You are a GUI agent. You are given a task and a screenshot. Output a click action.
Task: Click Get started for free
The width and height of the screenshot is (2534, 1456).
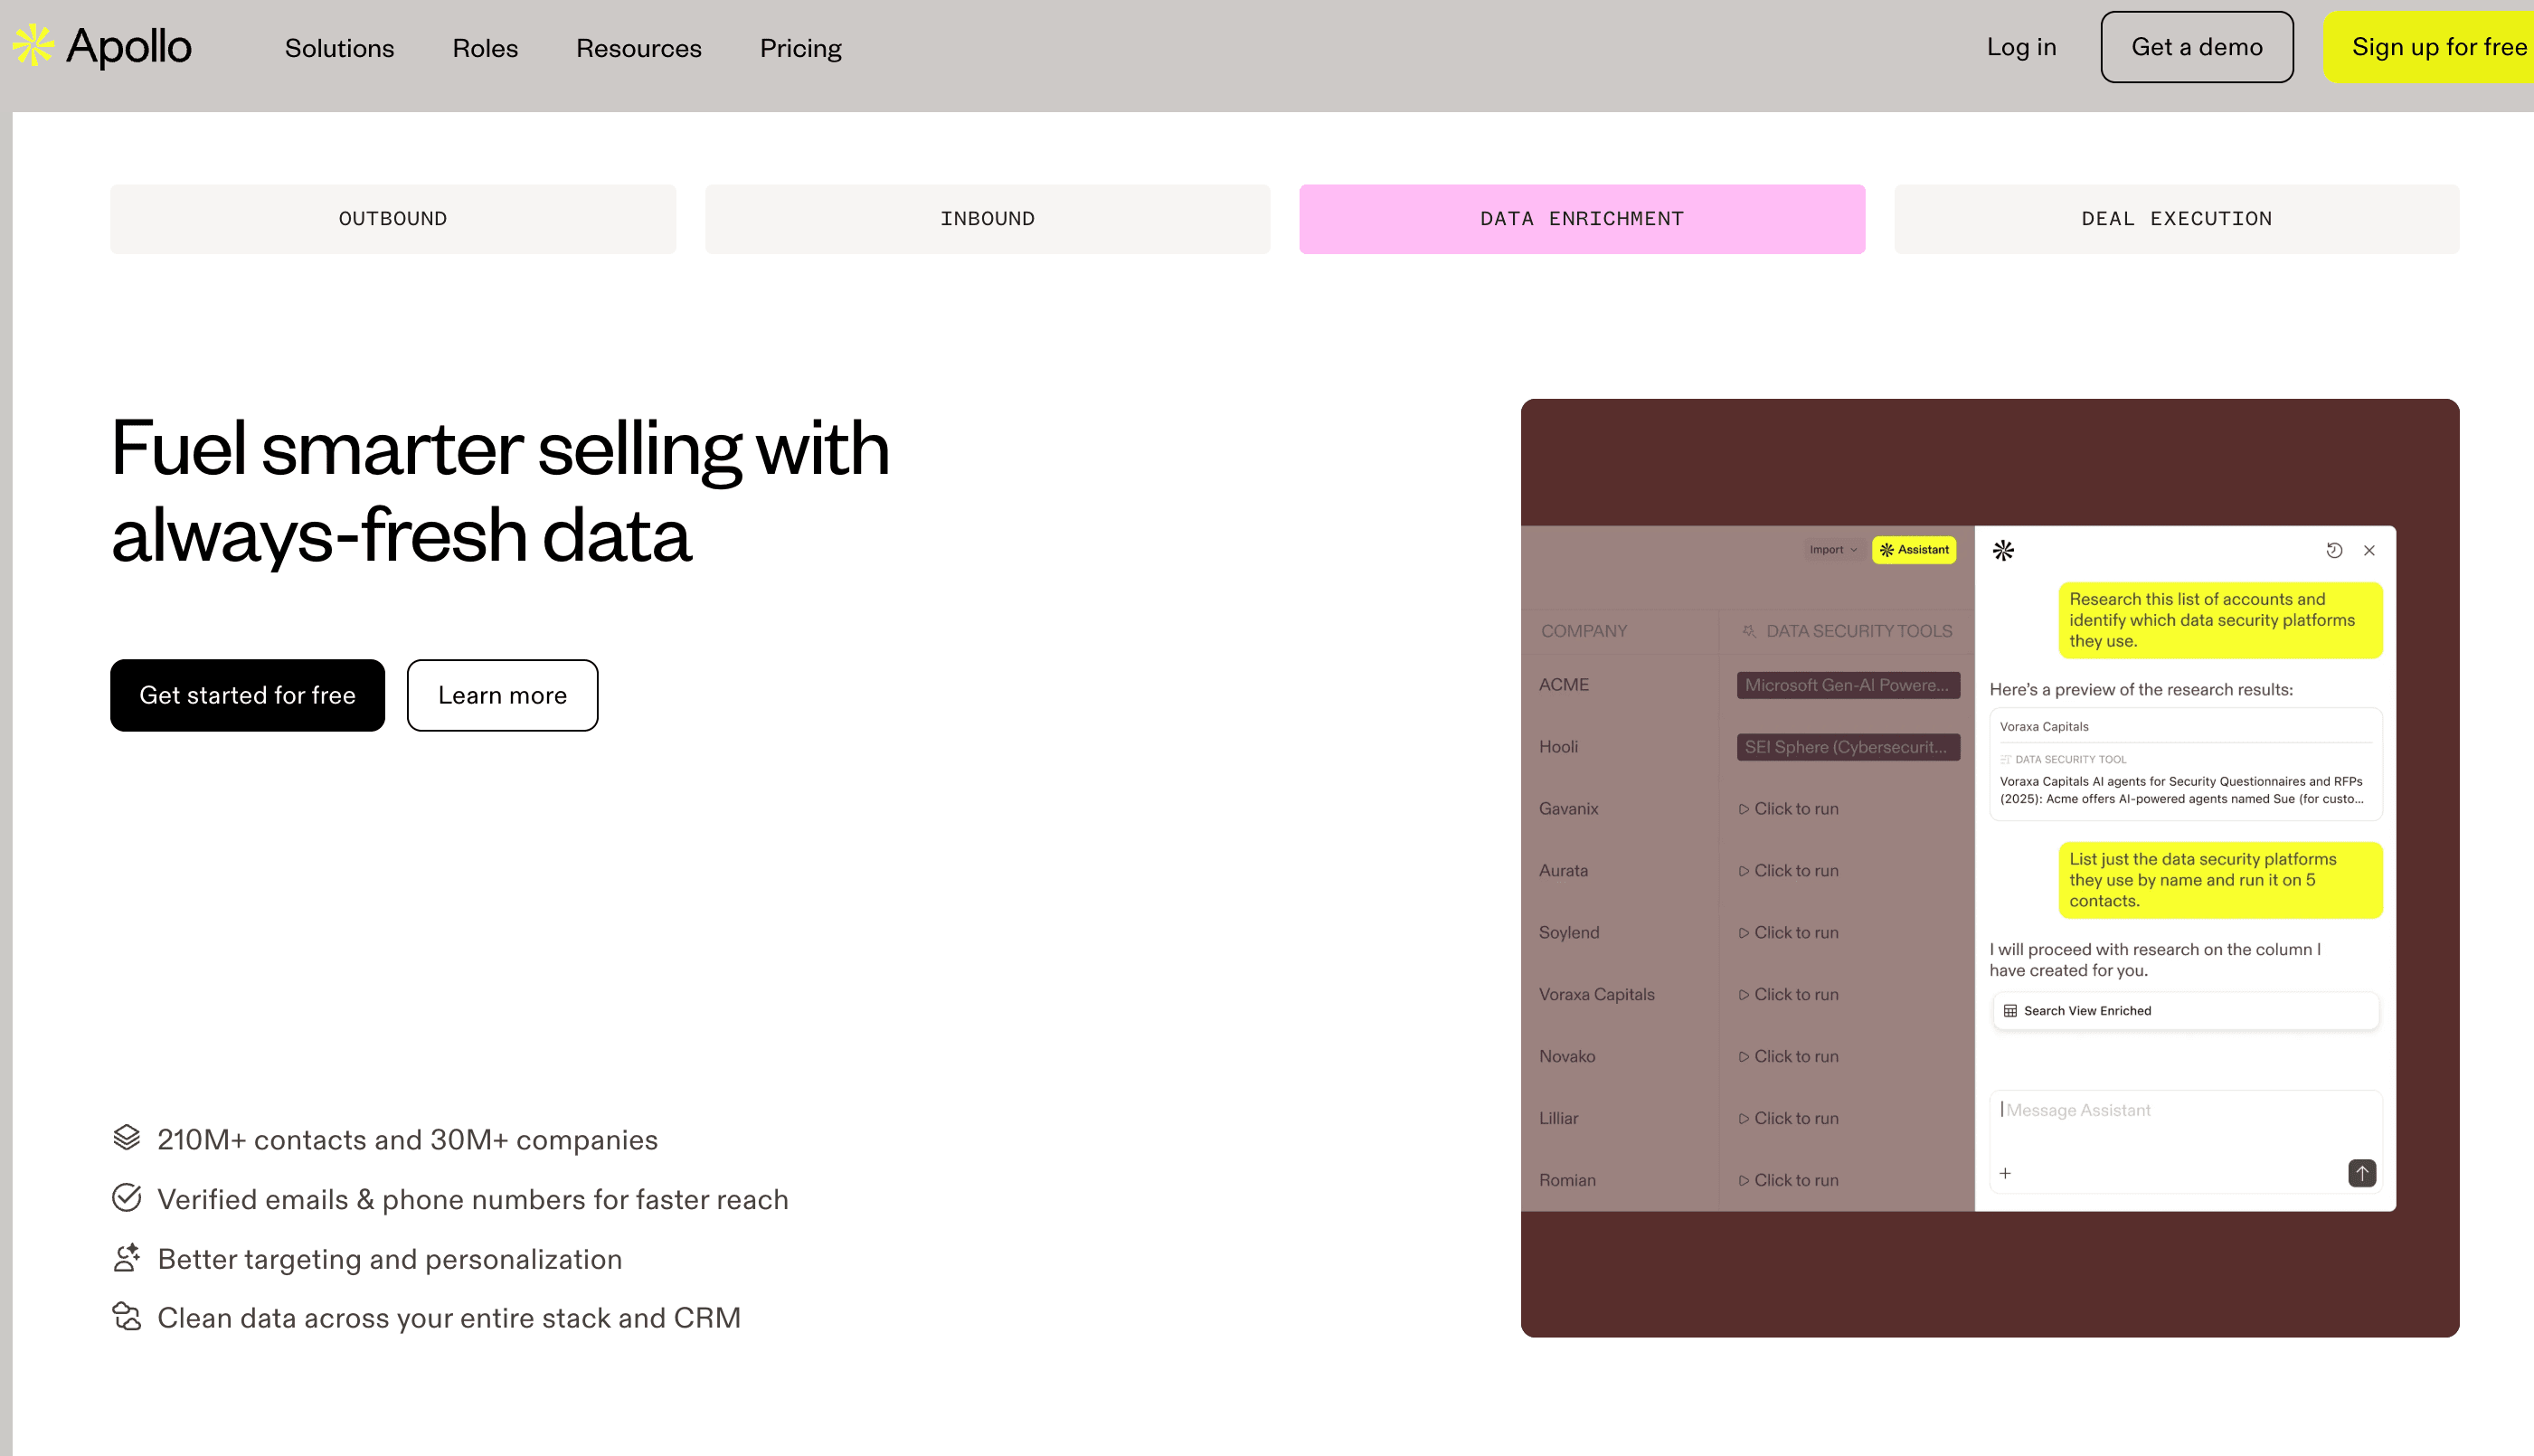tap(247, 695)
